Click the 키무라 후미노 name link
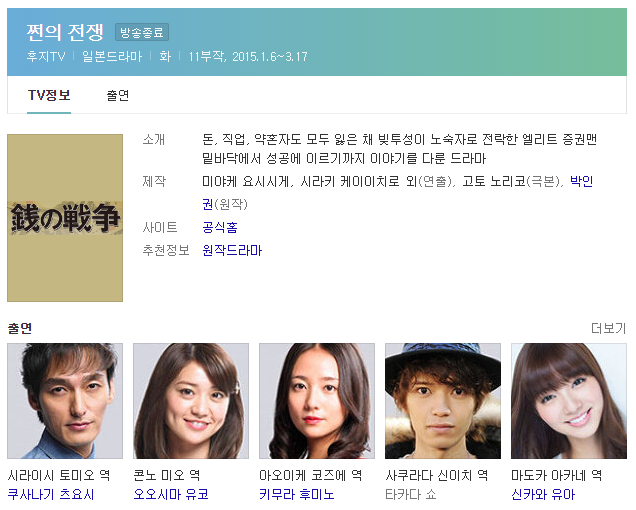Screen dimensions: 636x510 pyautogui.click(x=297, y=494)
